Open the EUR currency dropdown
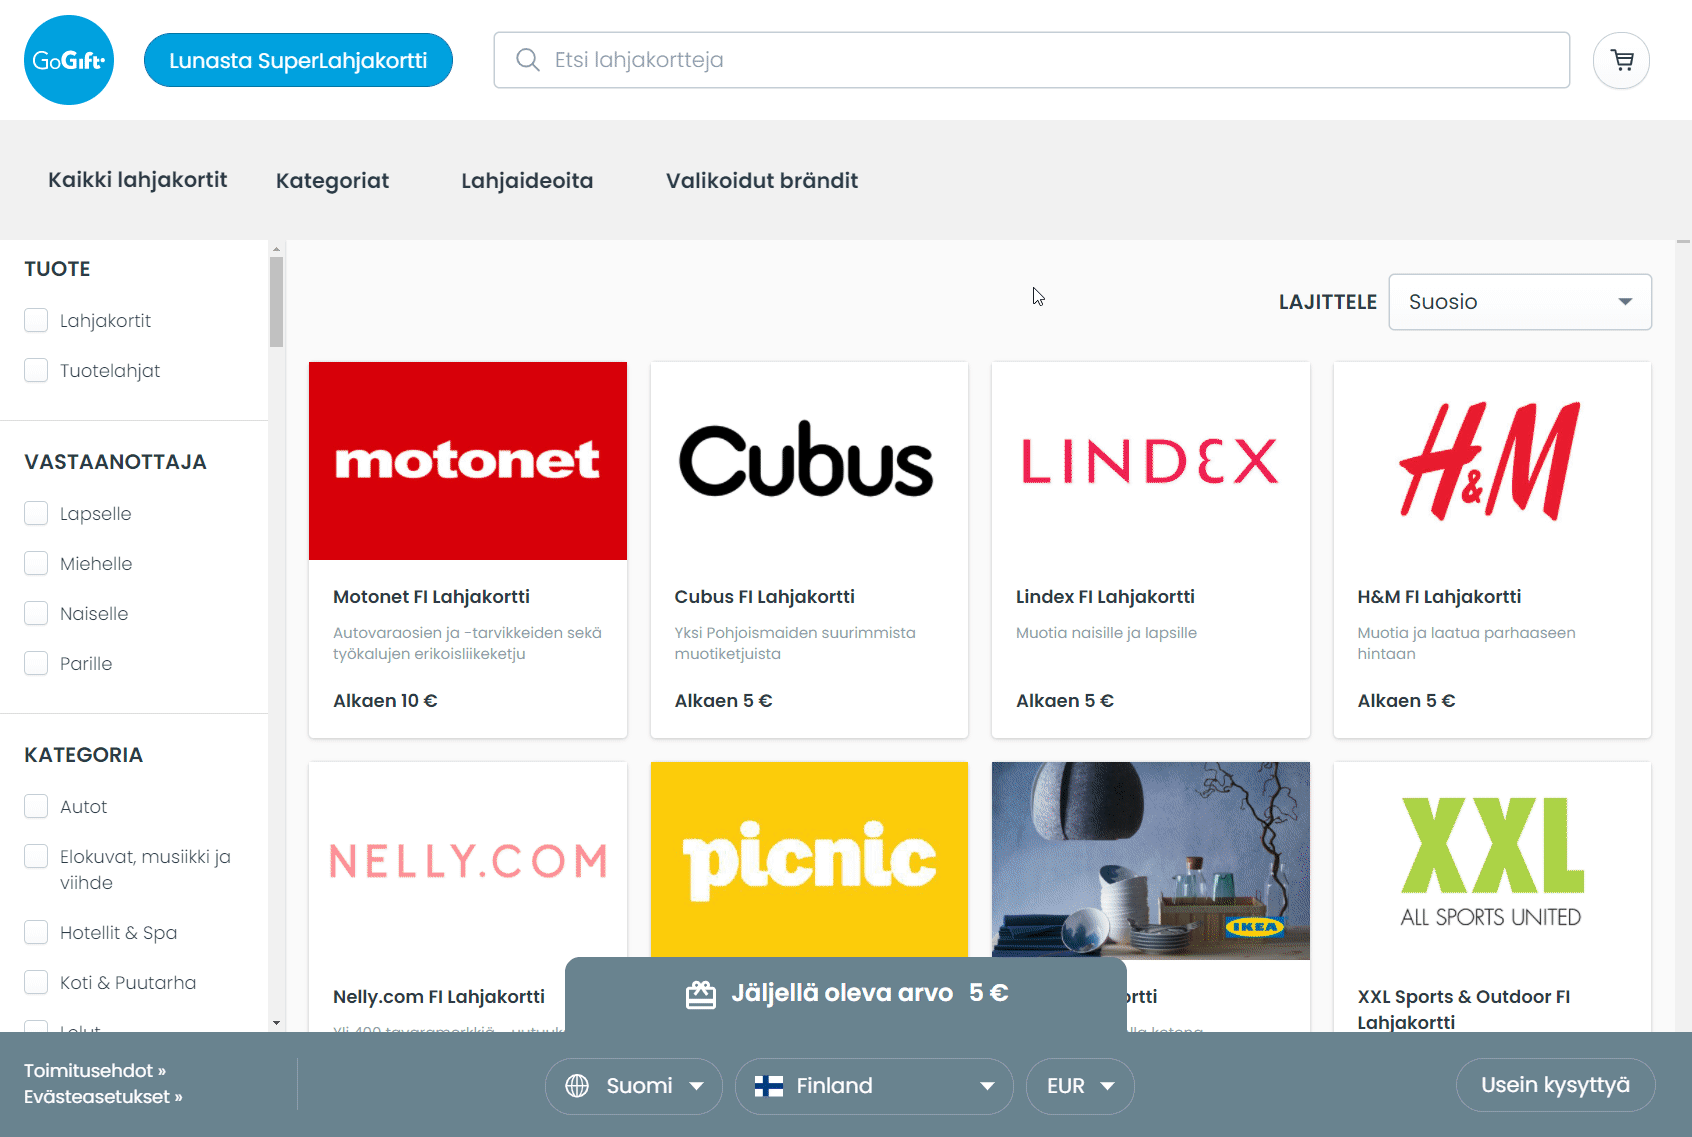Viewport: 1692px width, 1137px height. tap(1080, 1086)
